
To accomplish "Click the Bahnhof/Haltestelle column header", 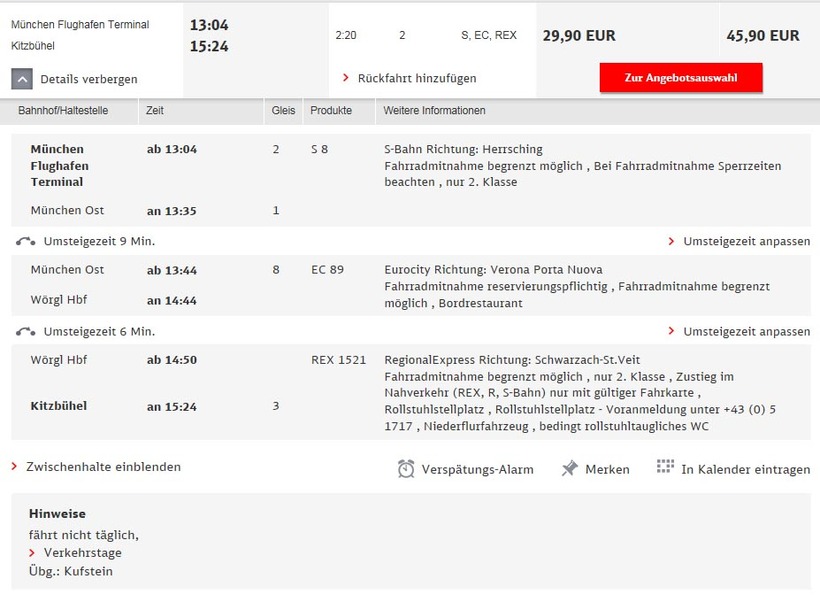I will point(63,111).
